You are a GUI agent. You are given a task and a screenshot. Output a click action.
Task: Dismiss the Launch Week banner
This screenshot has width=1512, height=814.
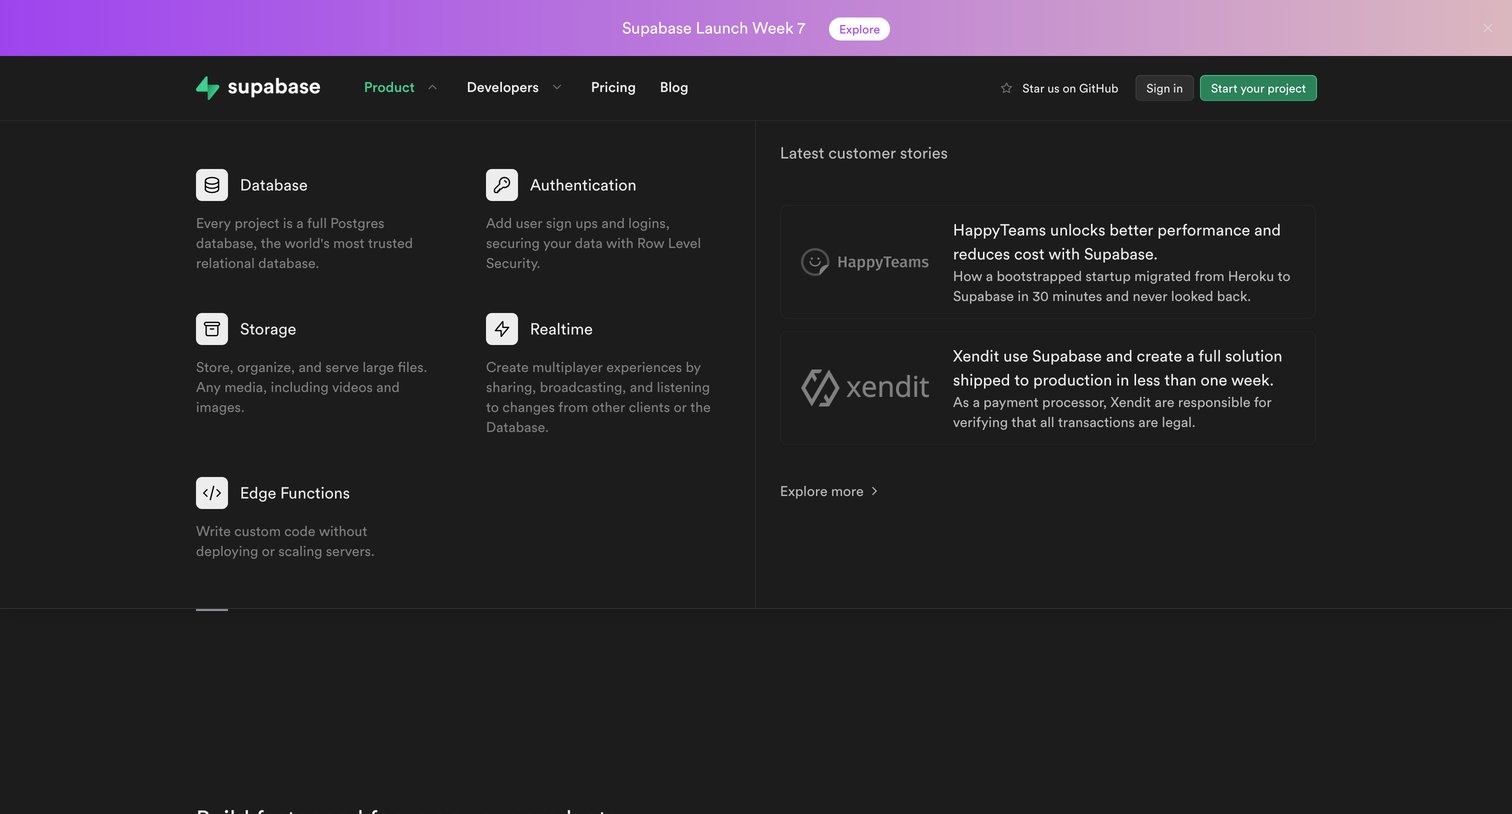[1487, 28]
